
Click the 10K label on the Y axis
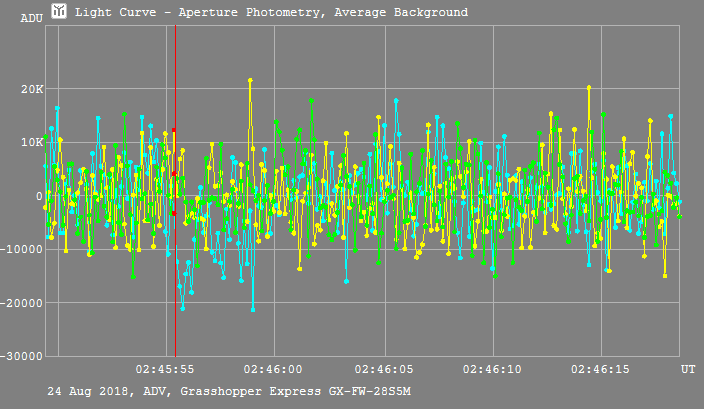[x=33, y=142]
